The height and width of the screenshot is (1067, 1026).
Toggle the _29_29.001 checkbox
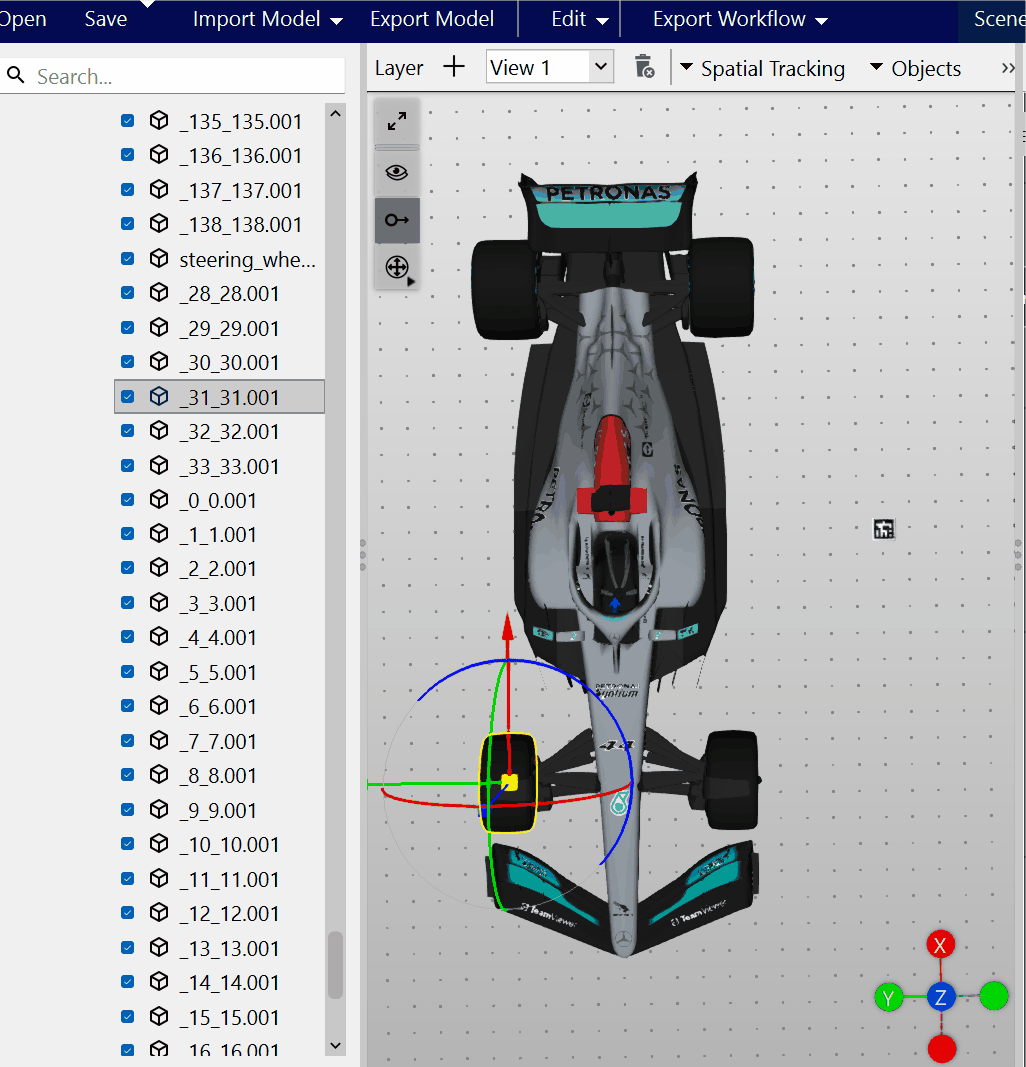coord(127,327)
